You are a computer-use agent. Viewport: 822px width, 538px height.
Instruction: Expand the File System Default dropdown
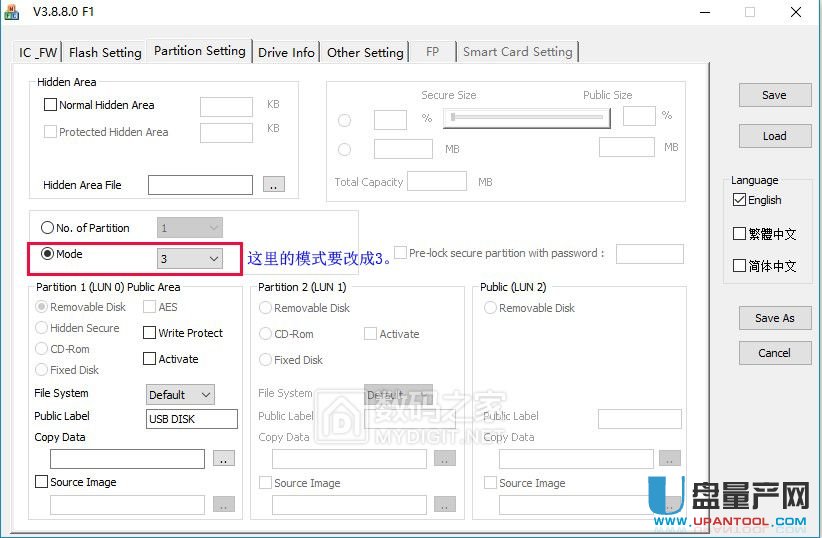[180, 395]
